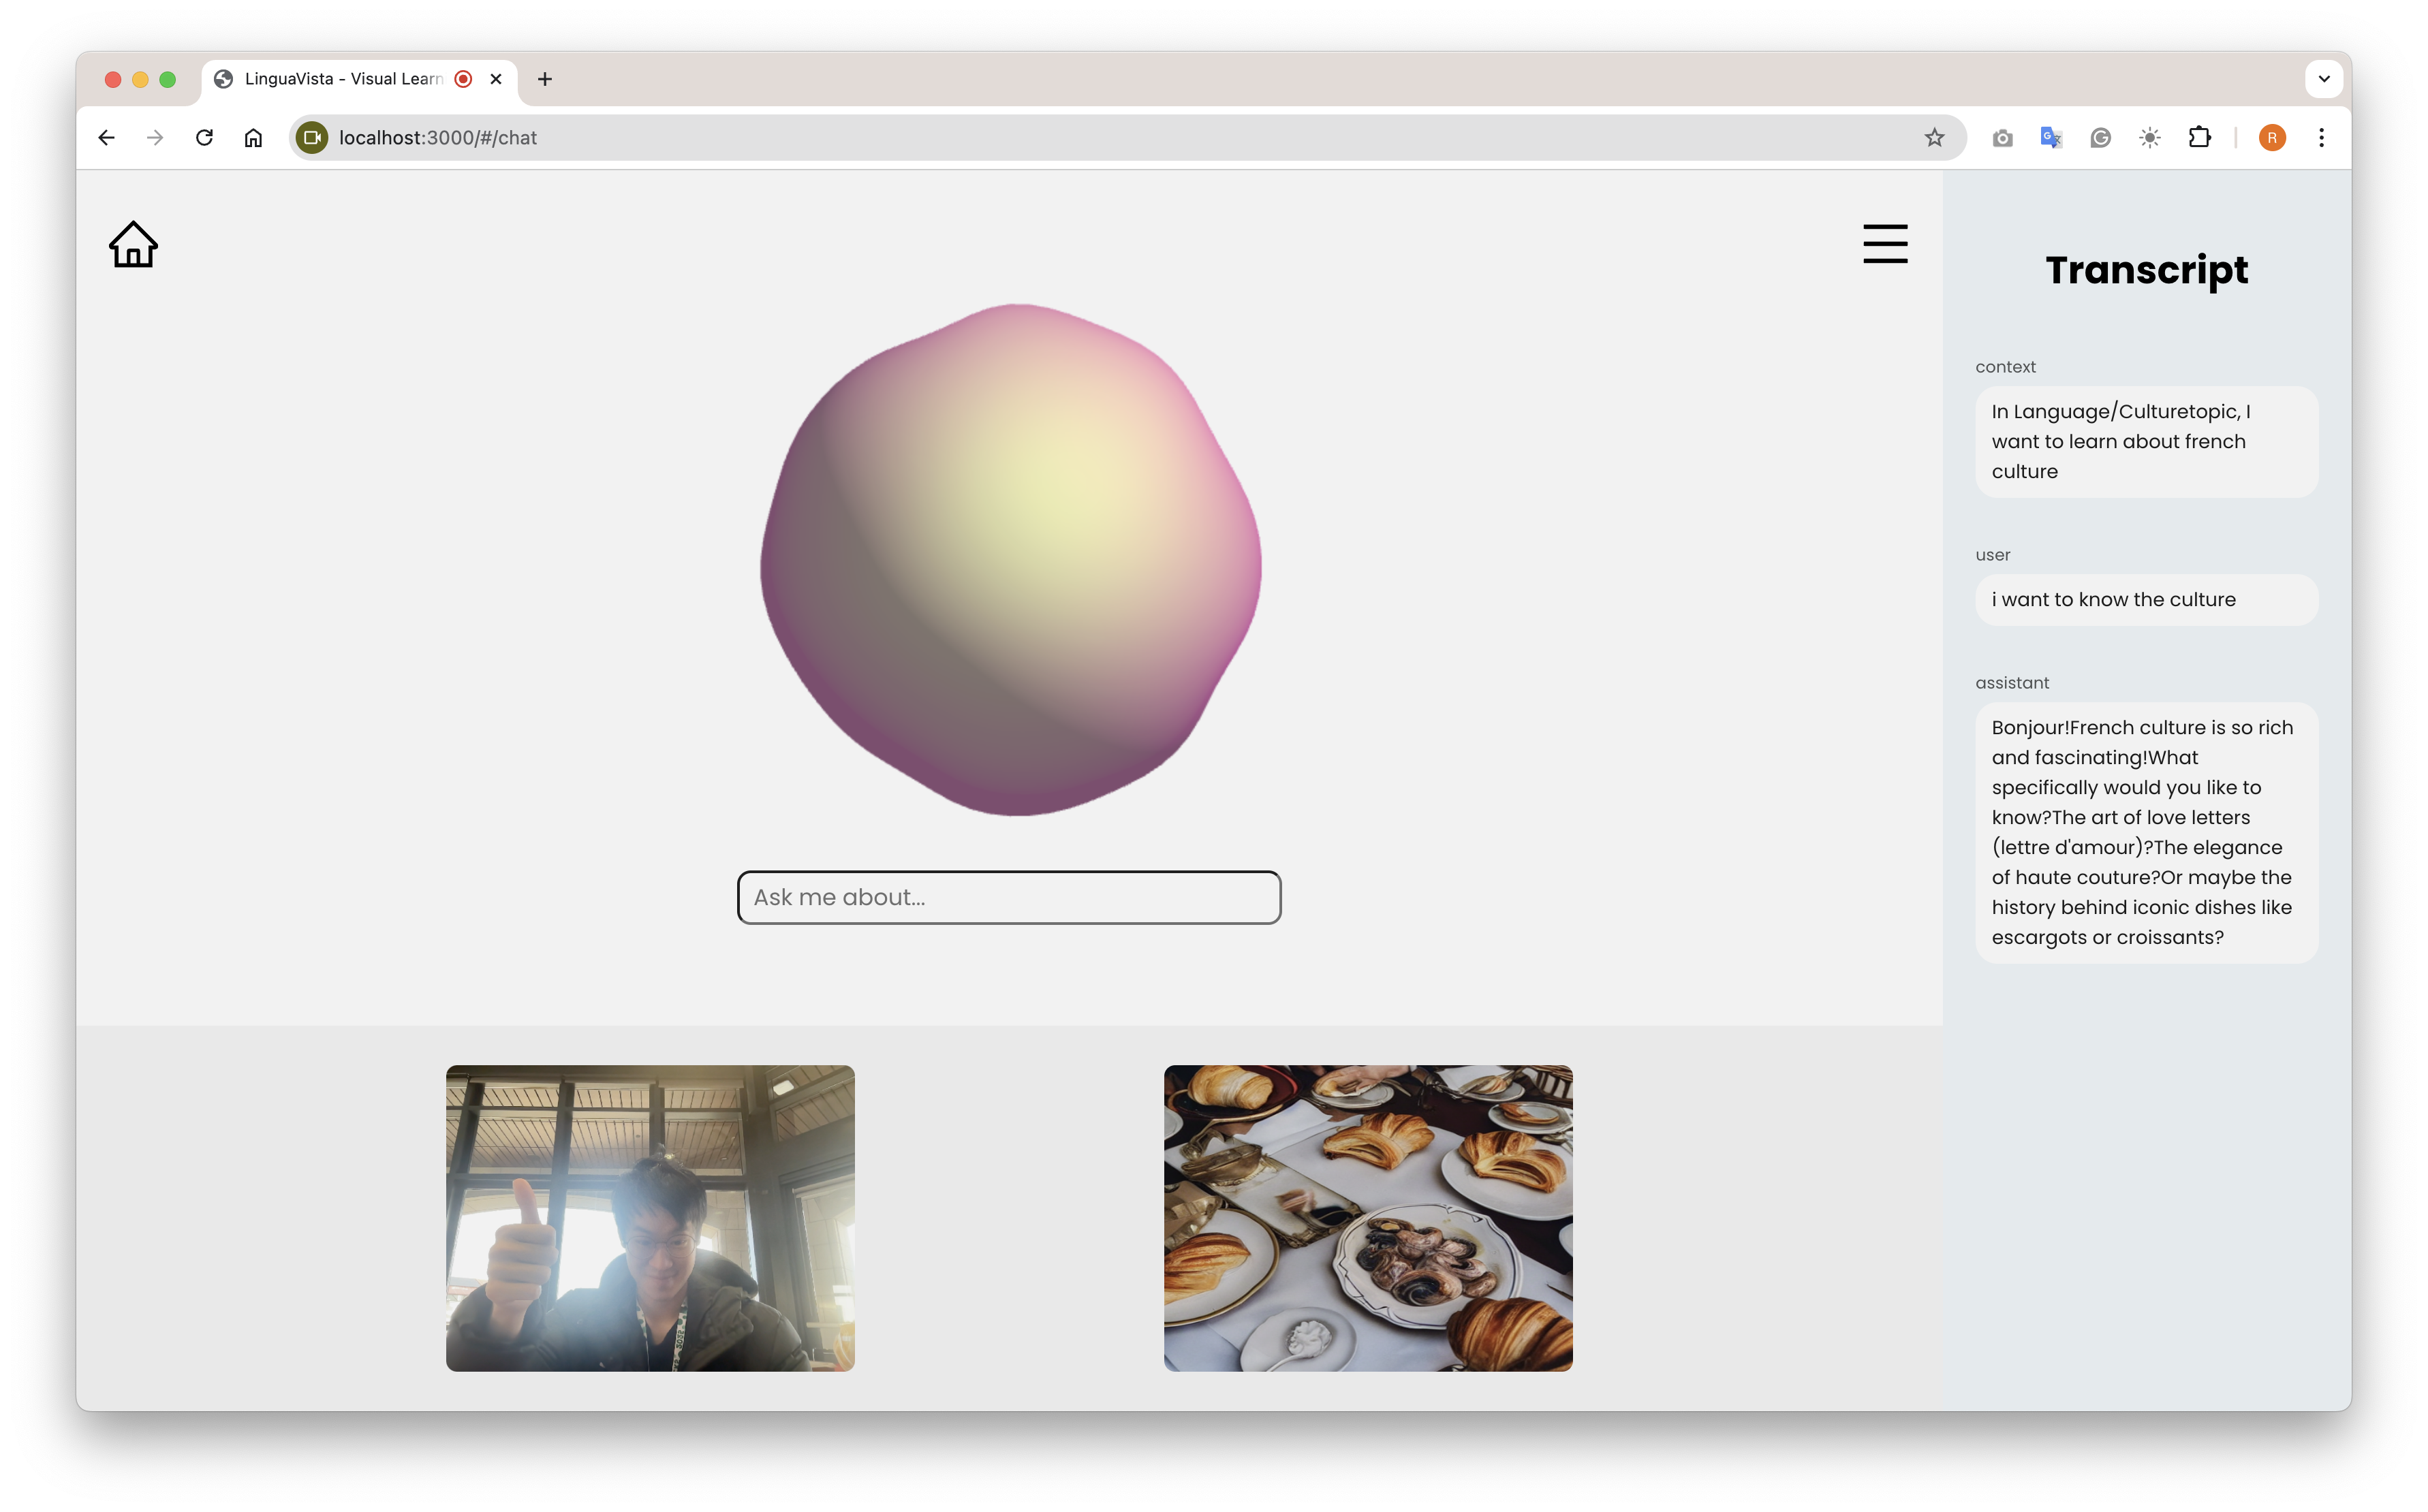Viewport: 2428px width, 1512px height.
Task: Click the camera permission indicator in address bar
Action: [312, 138]
